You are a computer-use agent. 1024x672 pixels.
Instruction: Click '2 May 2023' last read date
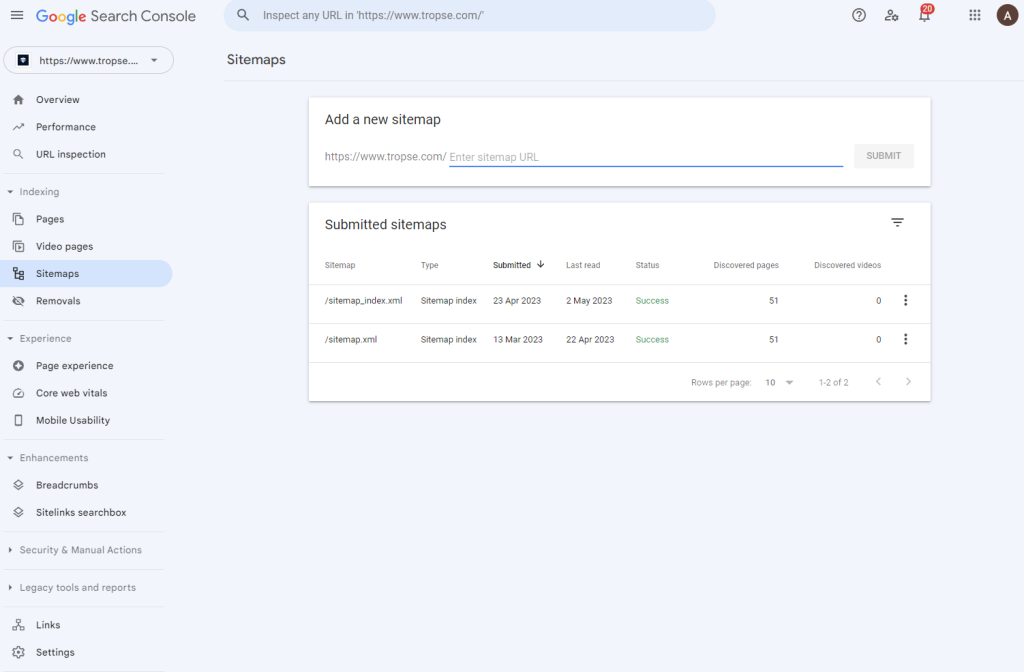(589, 301)
